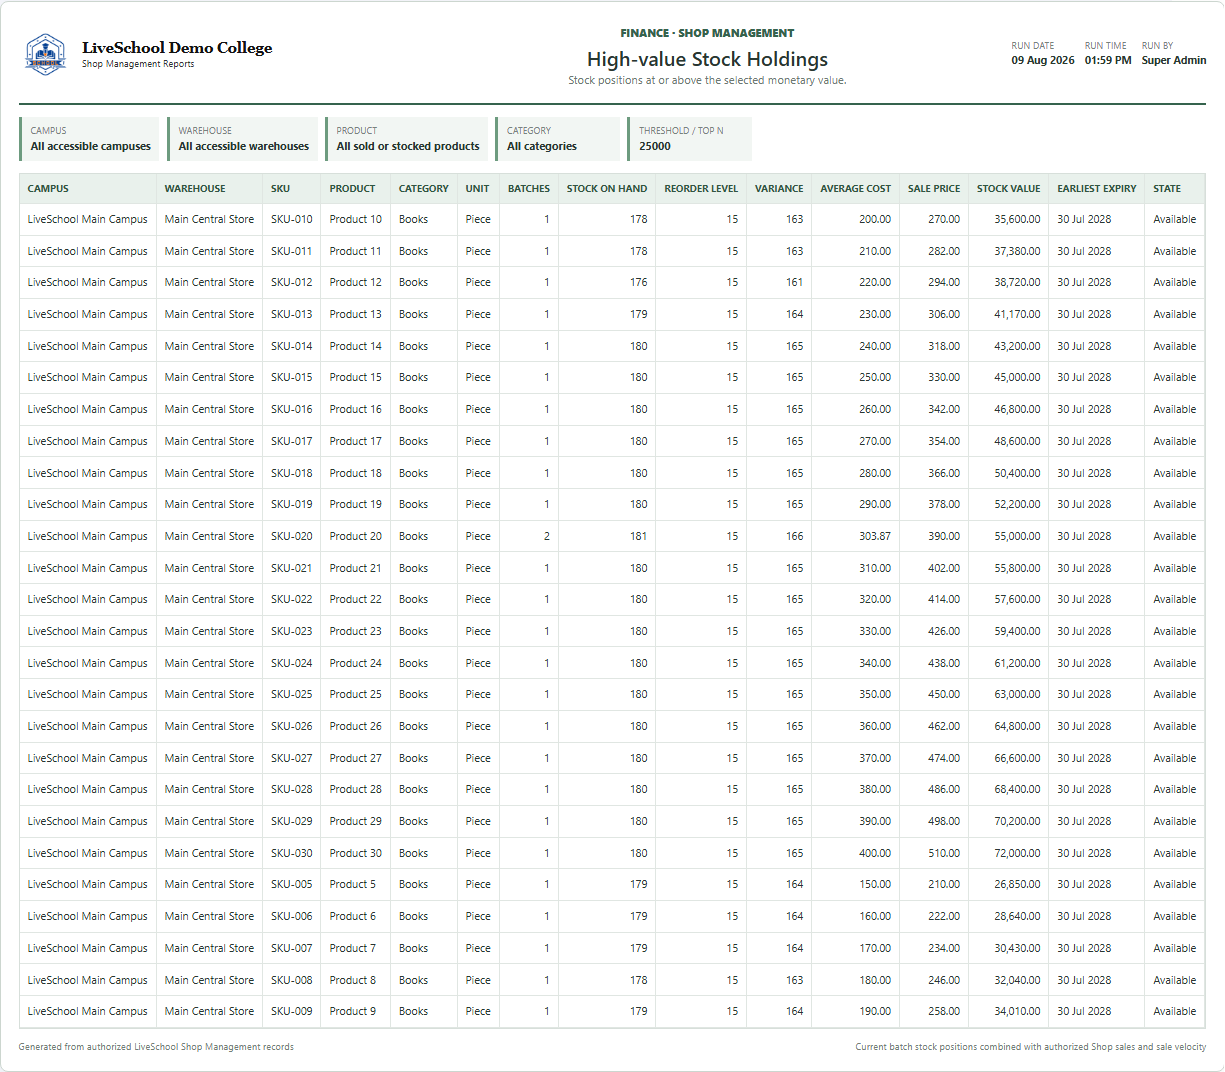Screen dimensions: 1225x1072
Task: Select the SKU-021 cell
Action: coord(291,568)
